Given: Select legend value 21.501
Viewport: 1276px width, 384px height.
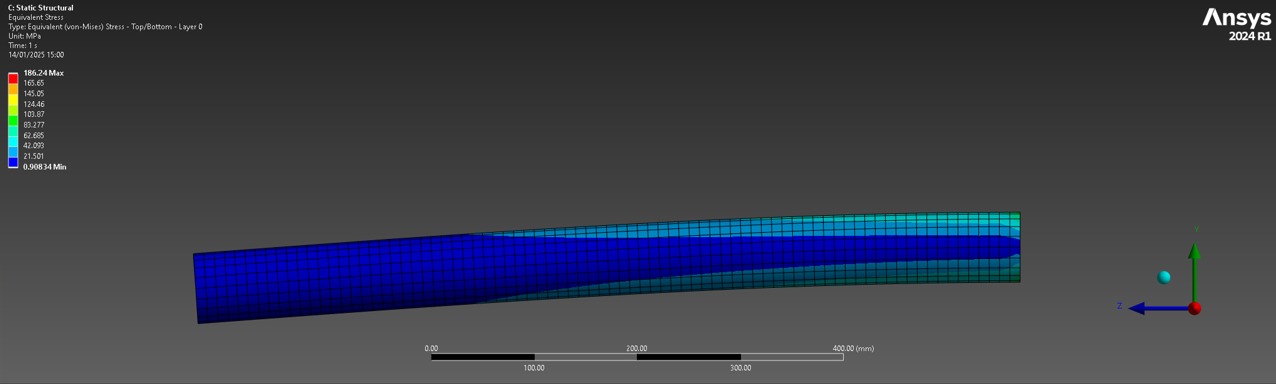Looking at the screenshot, I should pyautogui.click(x=34, y=157).
